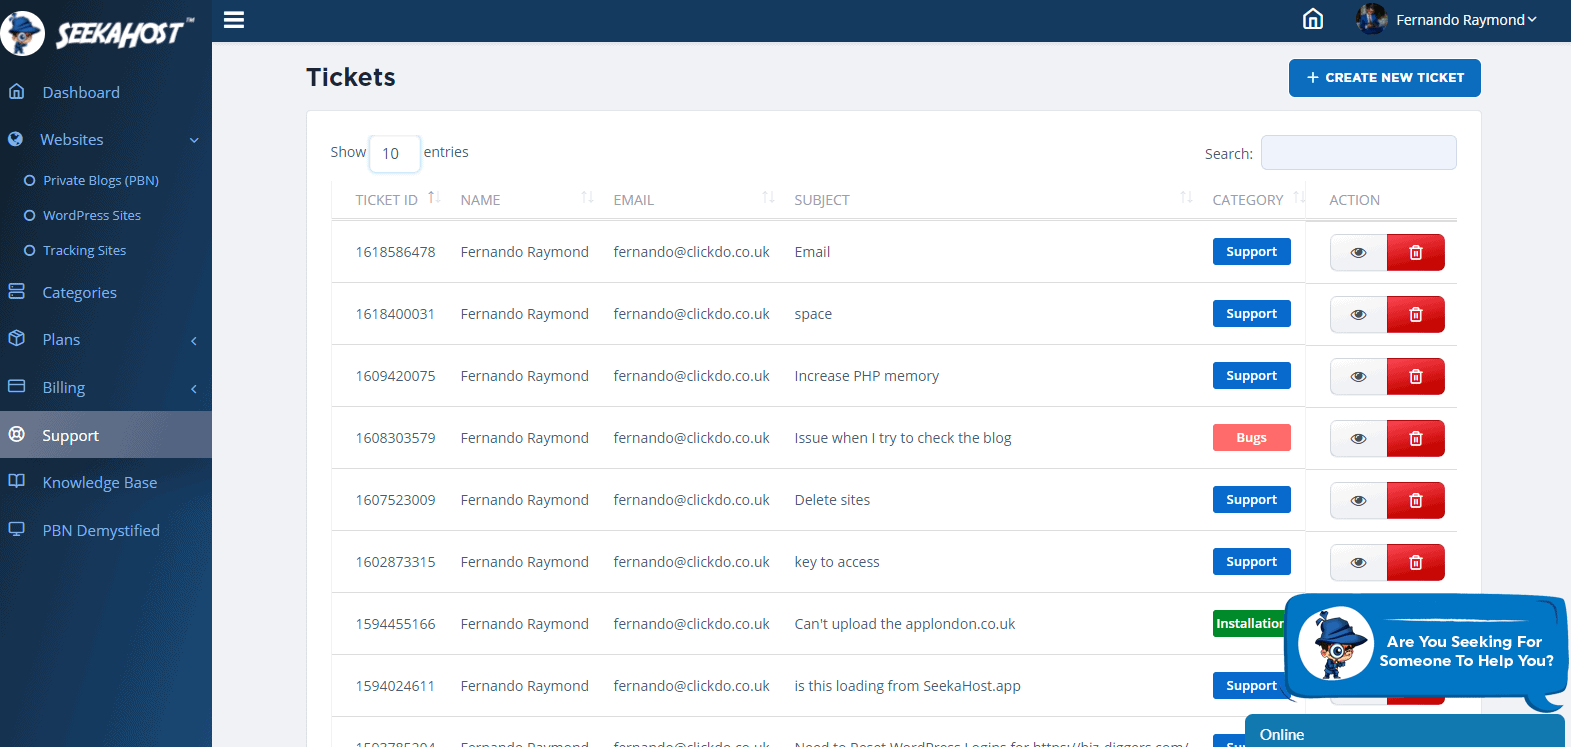View the 'Issue when I try' ticket

tap(1358, 439)
